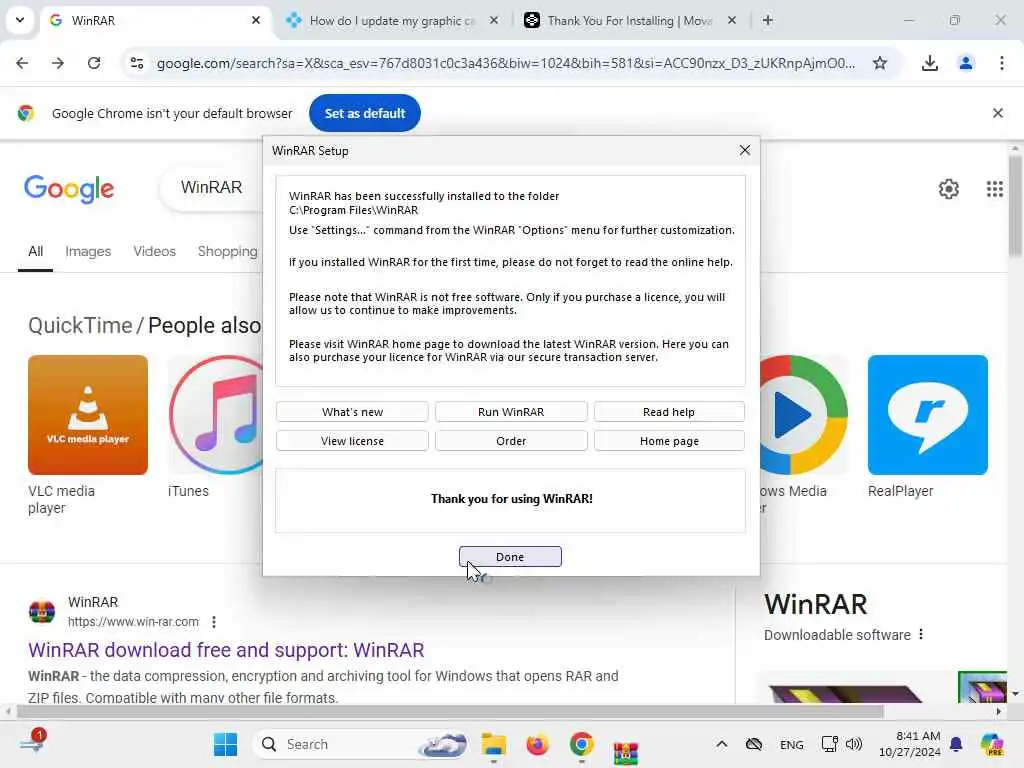Switch to the WinRAR tab
1024x768 pixels.
click(x=155, y=20)
